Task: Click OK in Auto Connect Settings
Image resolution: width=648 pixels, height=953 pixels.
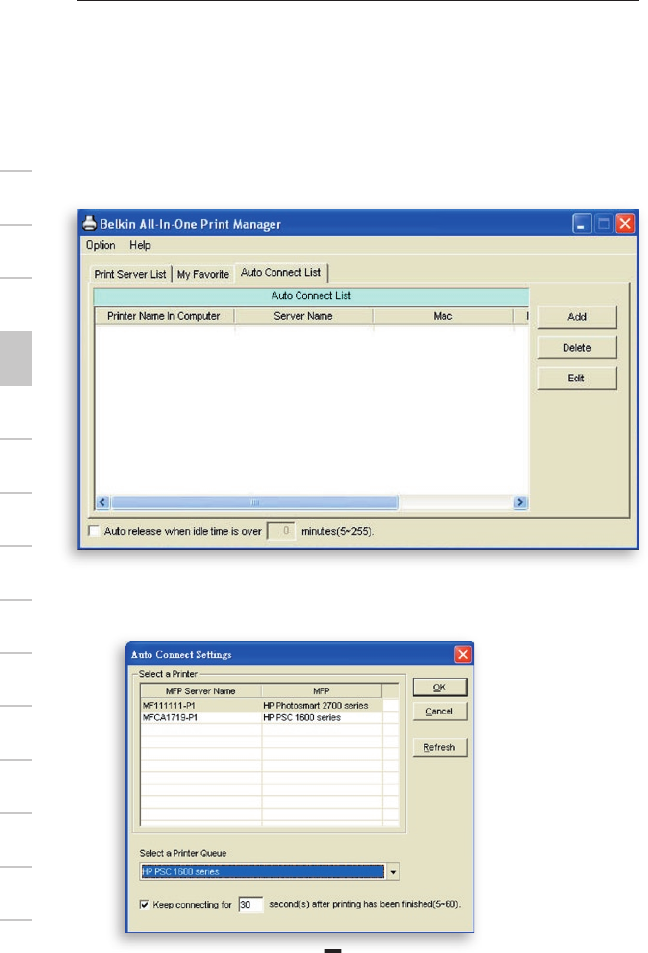Action: (x=439, y=687)
